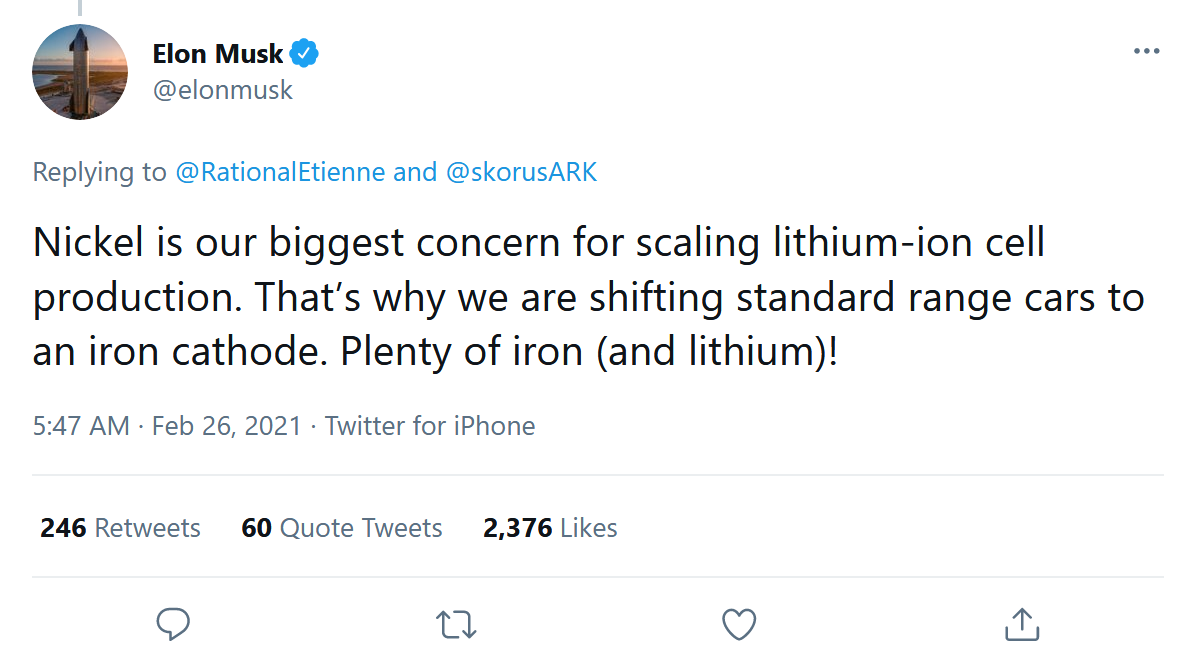1196x671 pixels.
Task: View the 246 Retweets list
Action: 120,528
